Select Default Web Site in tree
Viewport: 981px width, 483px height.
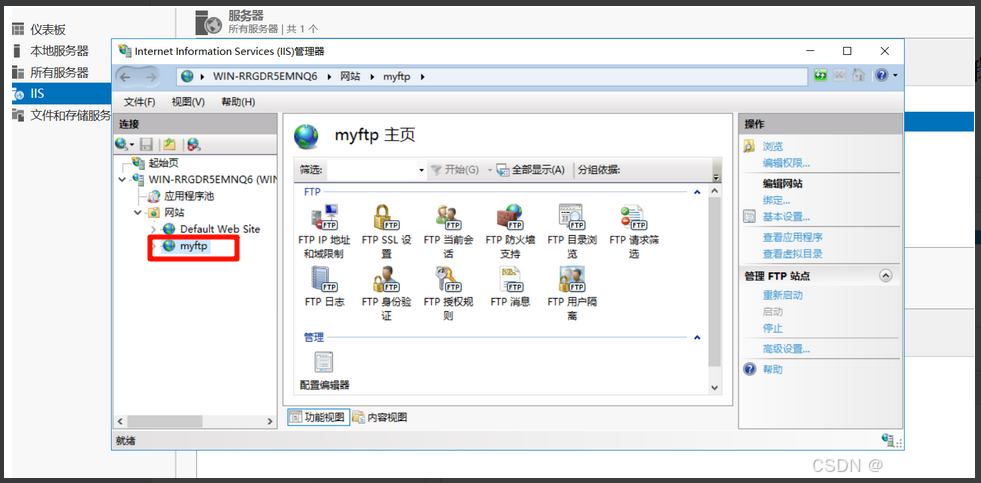click(x=220, y=229)
